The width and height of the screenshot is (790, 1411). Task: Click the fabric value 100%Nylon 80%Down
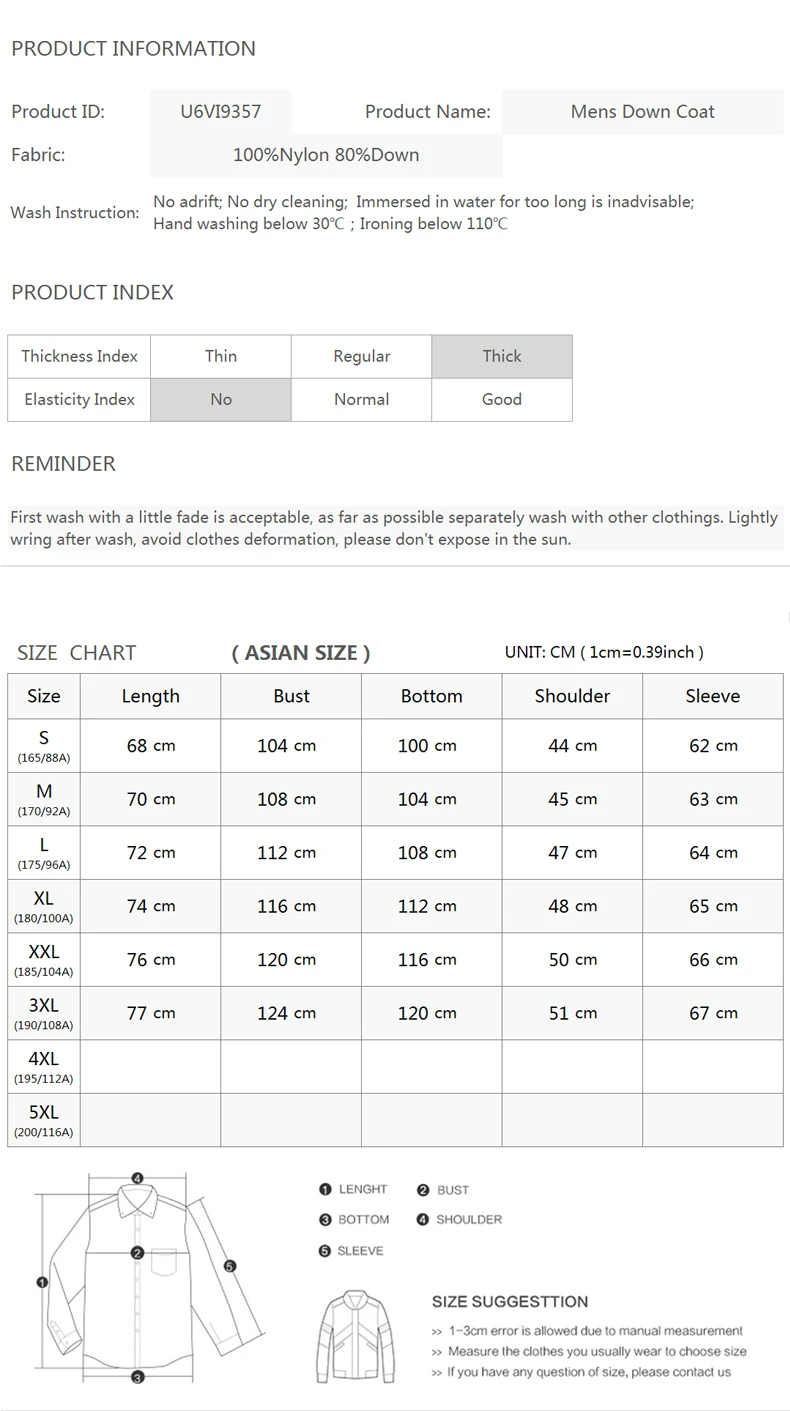[x=326, y=155]
